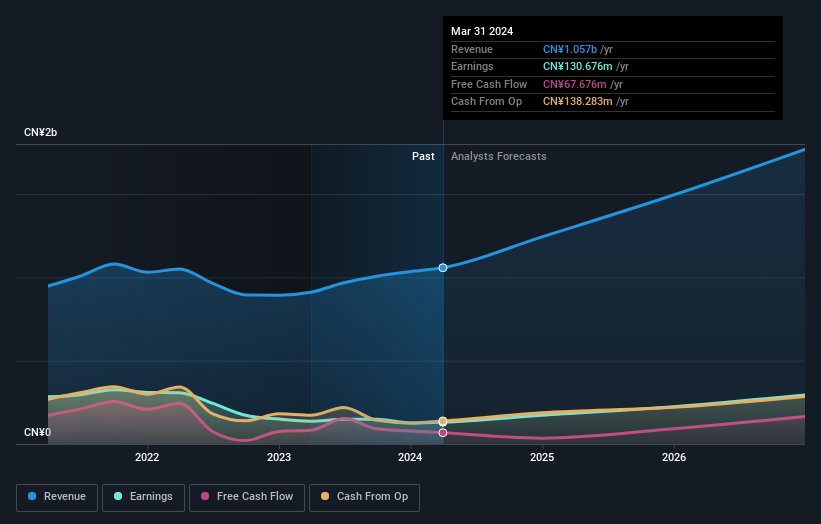Screen dimensions: 821x524
Task: Click the Past label
Action: point(423,156)
